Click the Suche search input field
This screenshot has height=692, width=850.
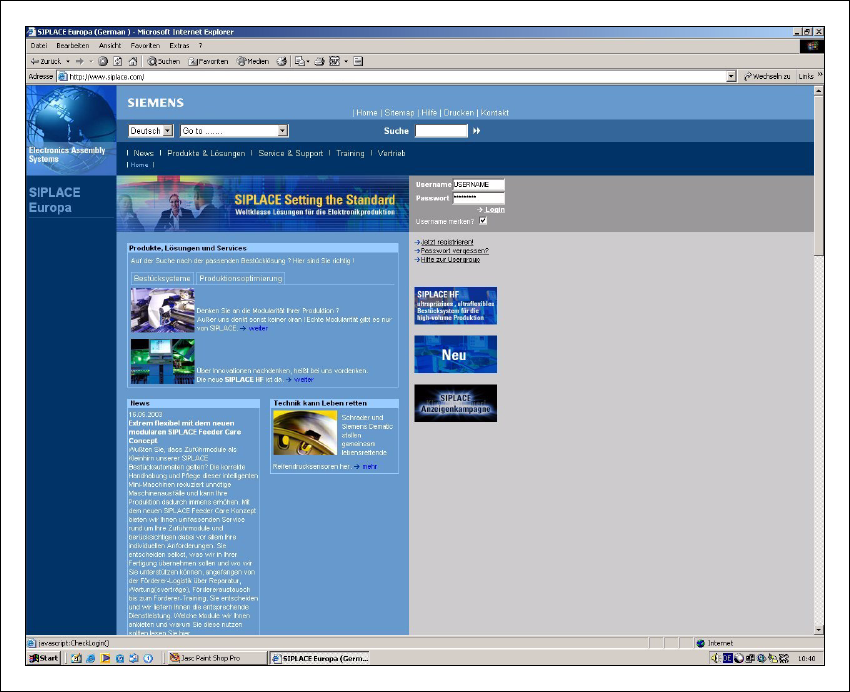pyautogui.click(x=441, y=131)
